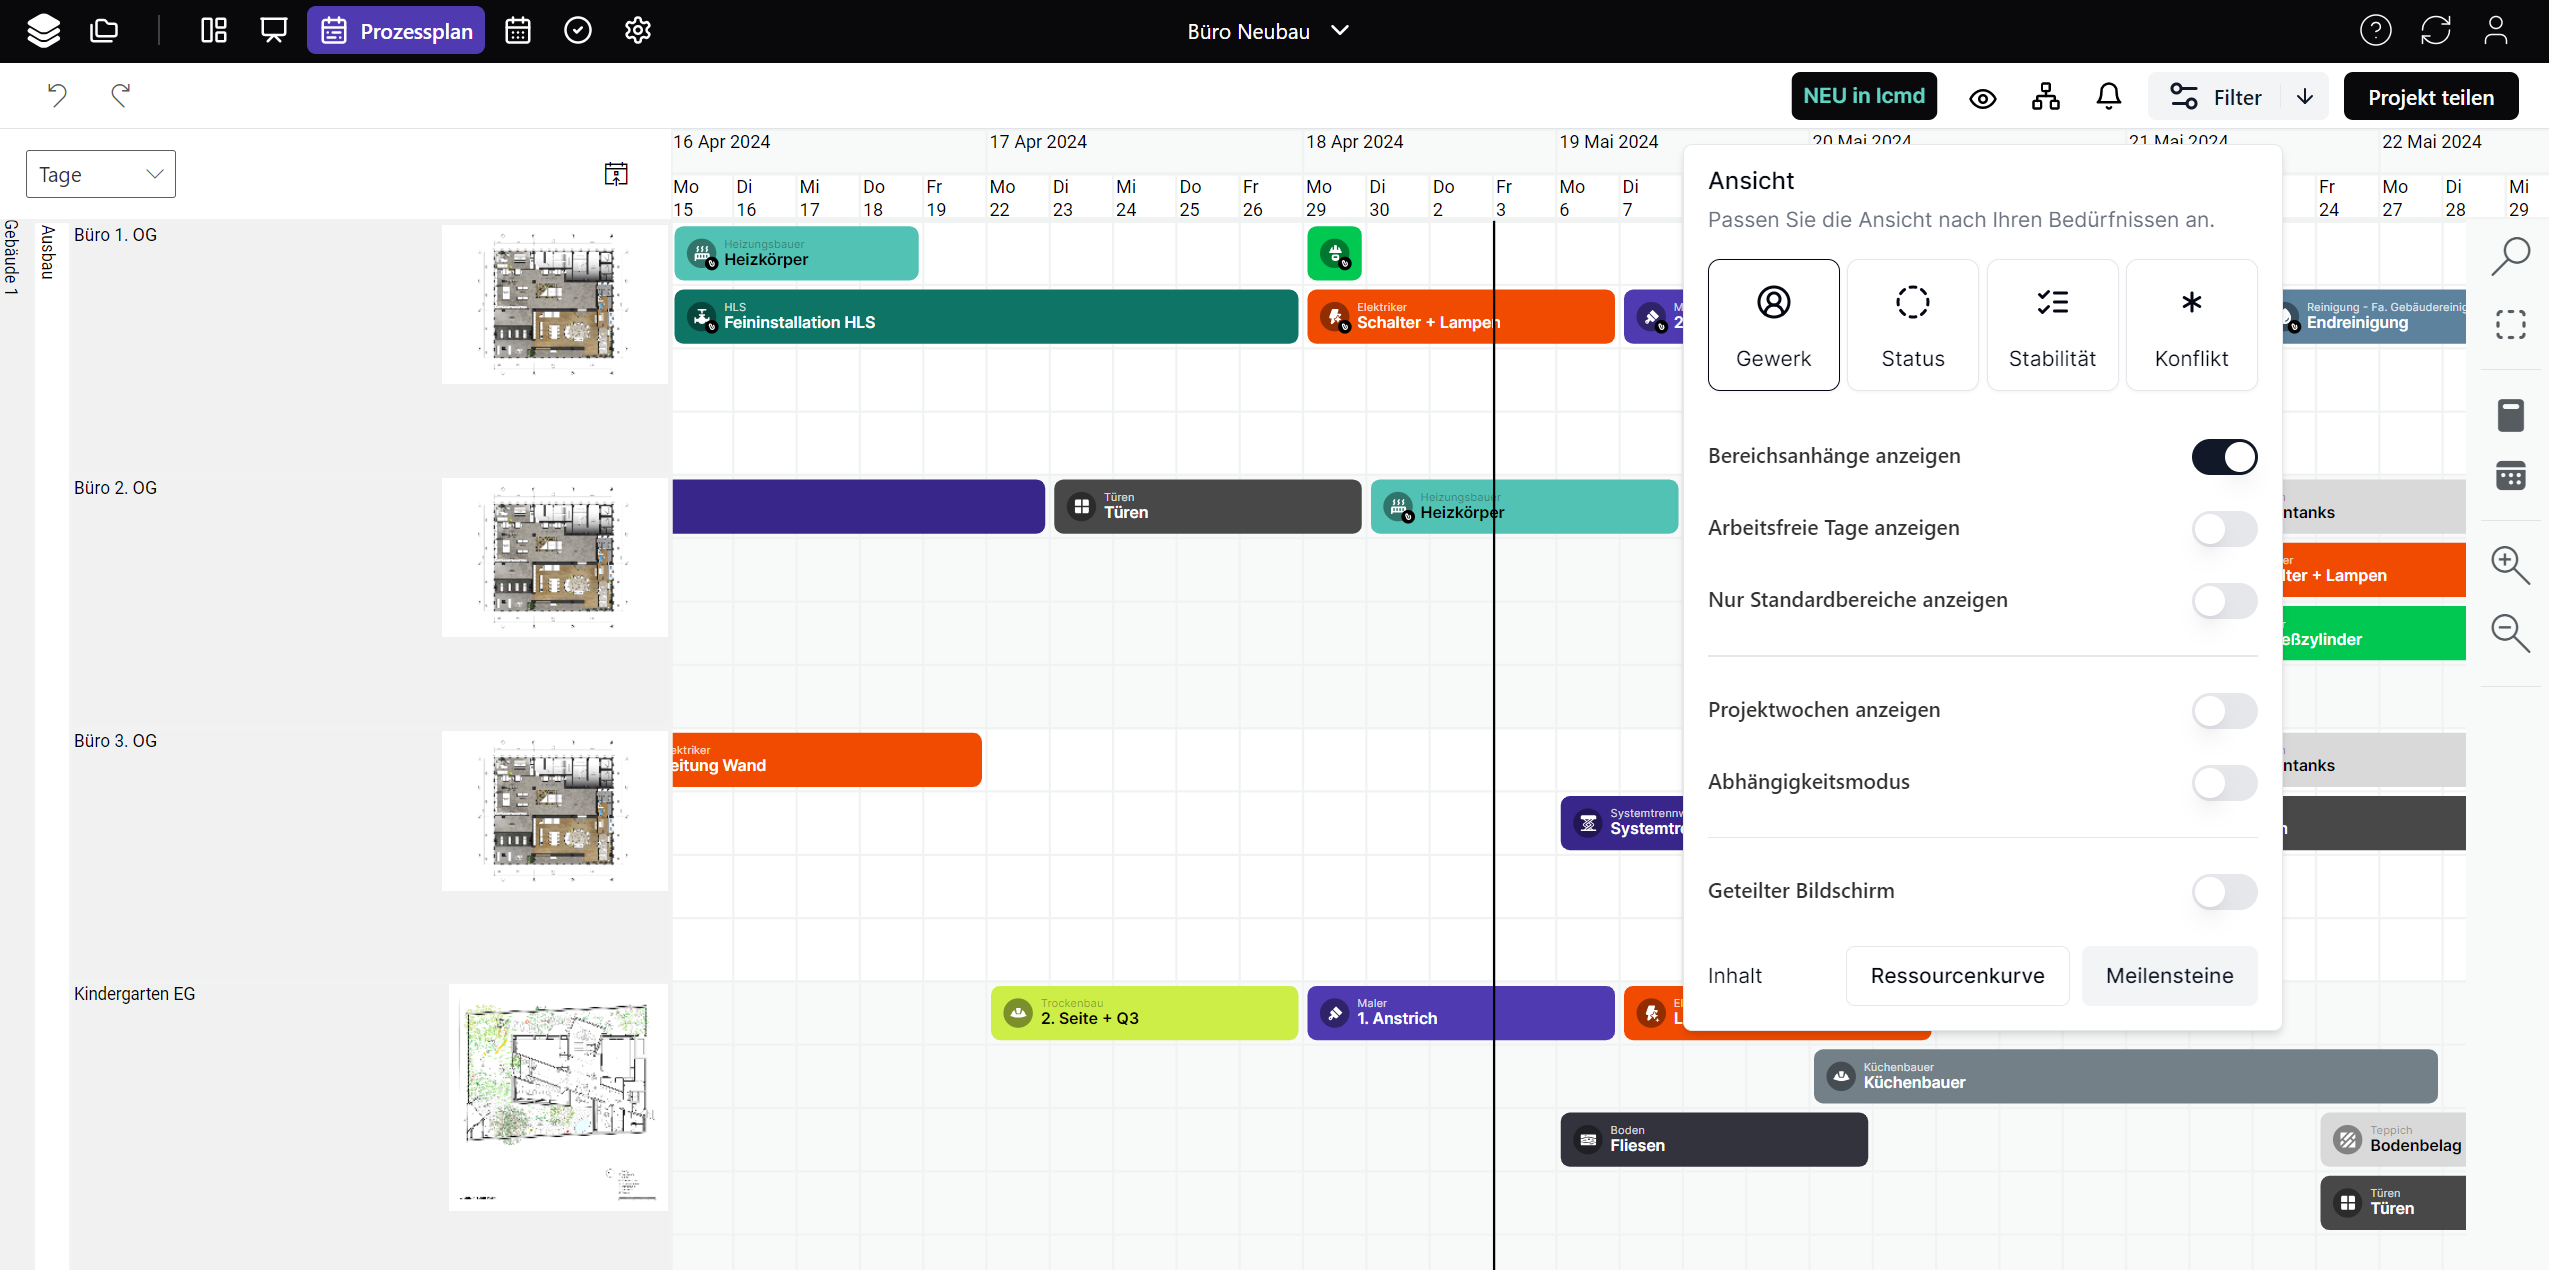This screenshot has width=2549, height=1270.
Task: Open the hierarchy structure icon
Action: pos(2046,97)
